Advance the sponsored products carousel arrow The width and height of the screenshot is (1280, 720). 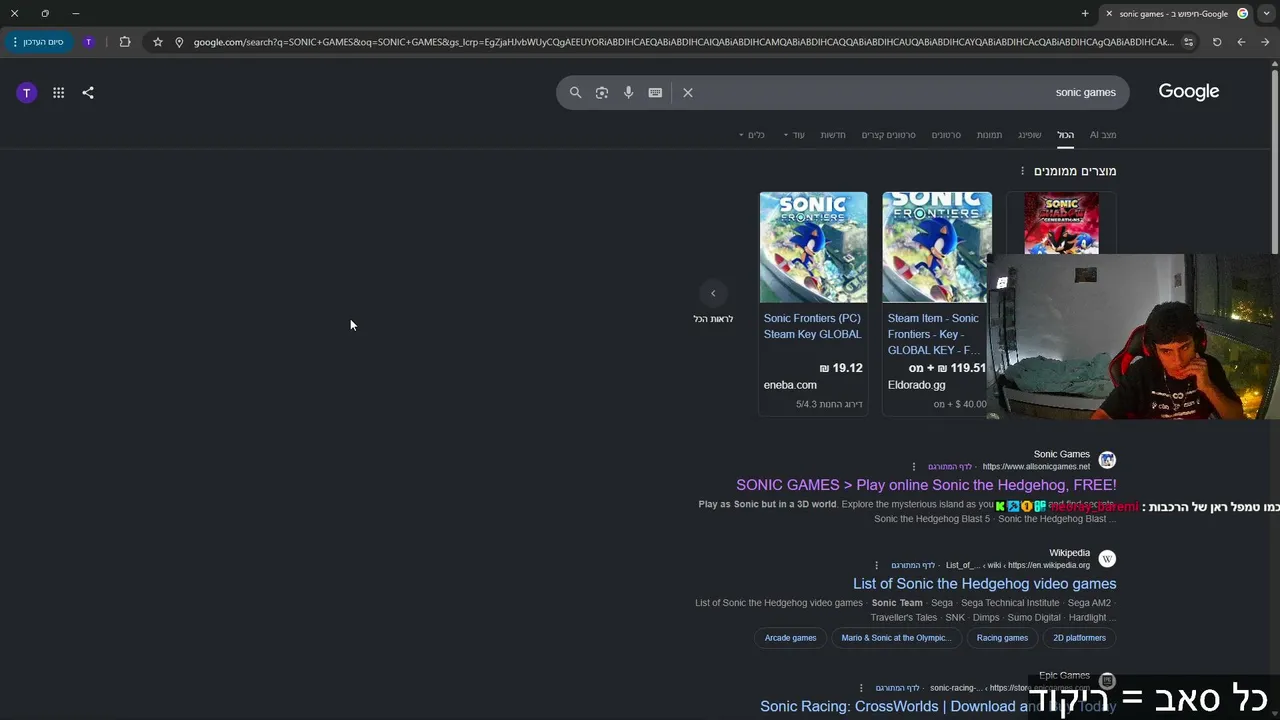pyautogui.click(x=713, y=293)
